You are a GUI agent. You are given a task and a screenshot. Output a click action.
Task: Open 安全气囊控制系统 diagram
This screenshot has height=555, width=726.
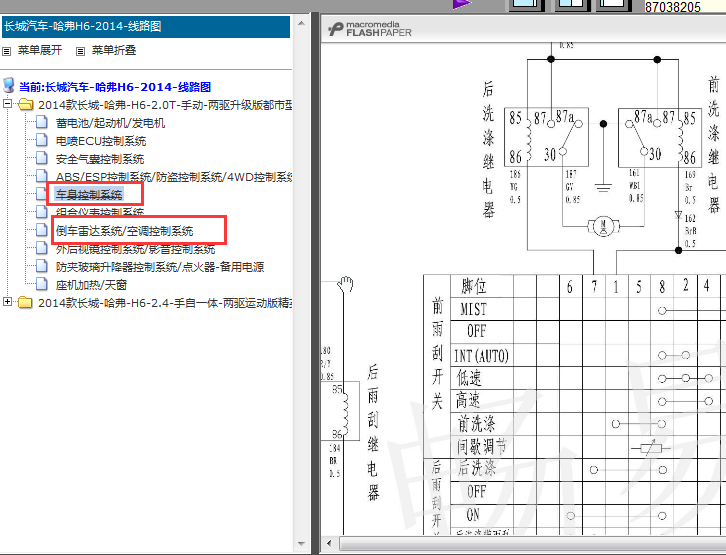(100, 159)
